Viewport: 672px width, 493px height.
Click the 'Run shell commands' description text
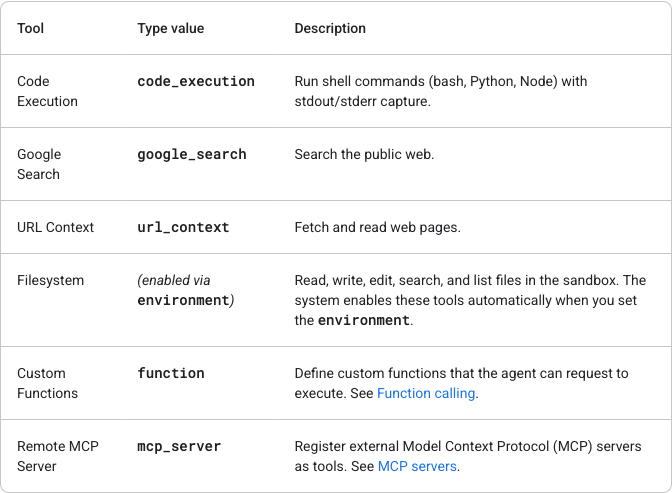441,91
